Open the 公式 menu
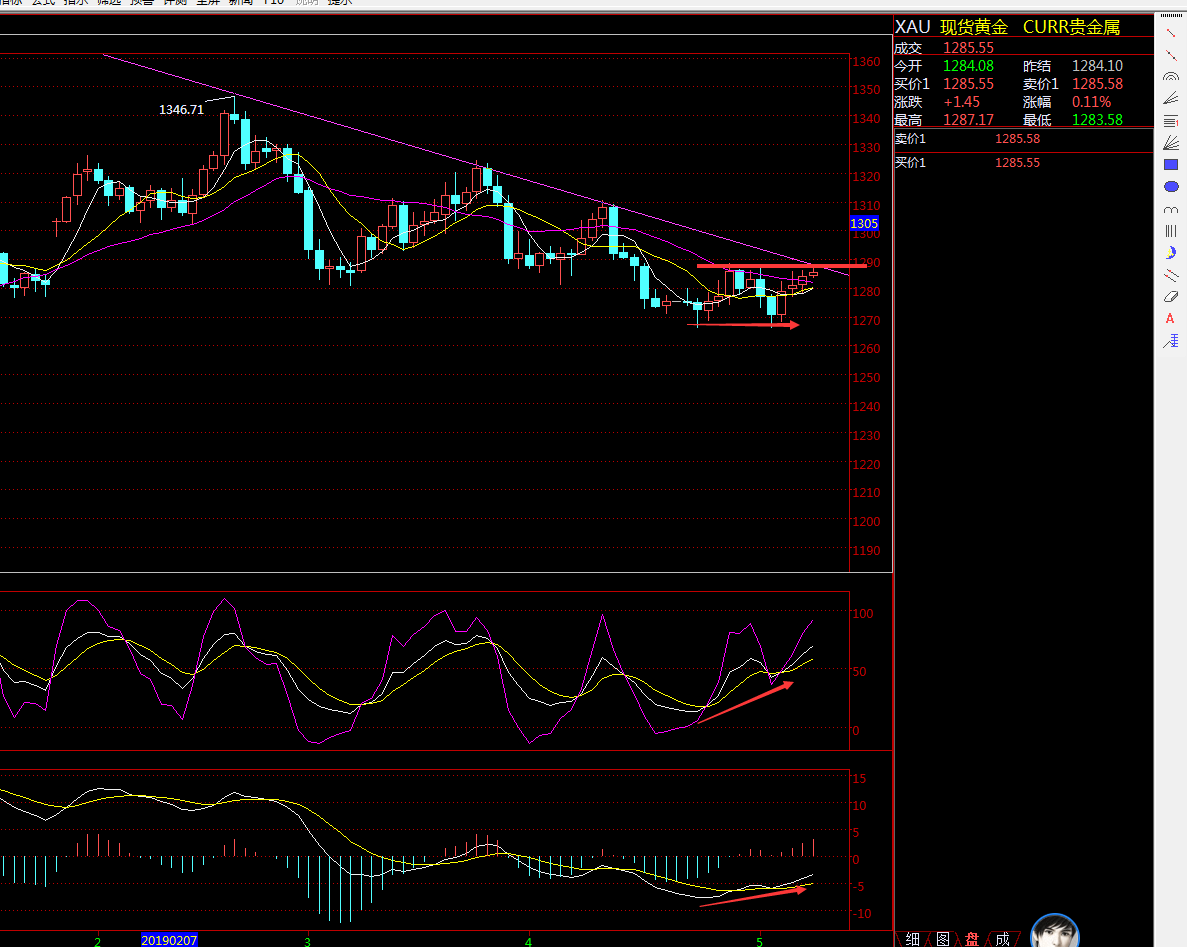The image size is (1187, 947). click(43, 2)
